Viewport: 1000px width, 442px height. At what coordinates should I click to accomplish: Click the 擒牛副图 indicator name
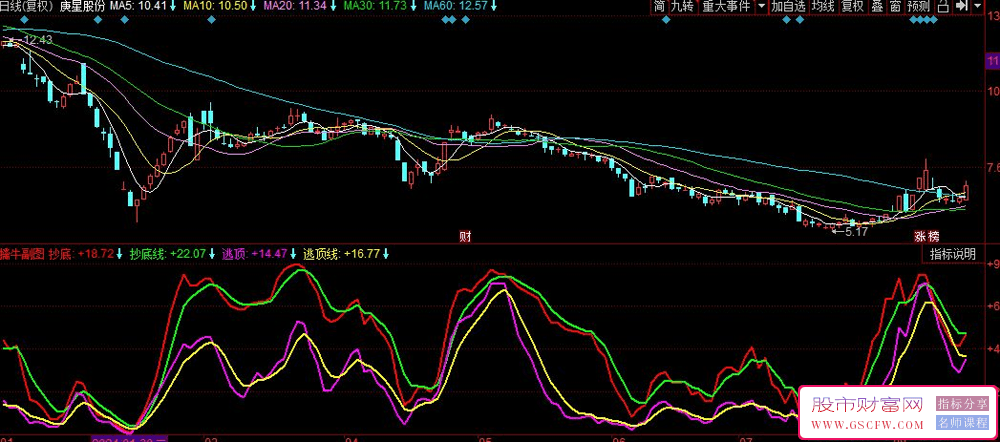coord(22,254)
